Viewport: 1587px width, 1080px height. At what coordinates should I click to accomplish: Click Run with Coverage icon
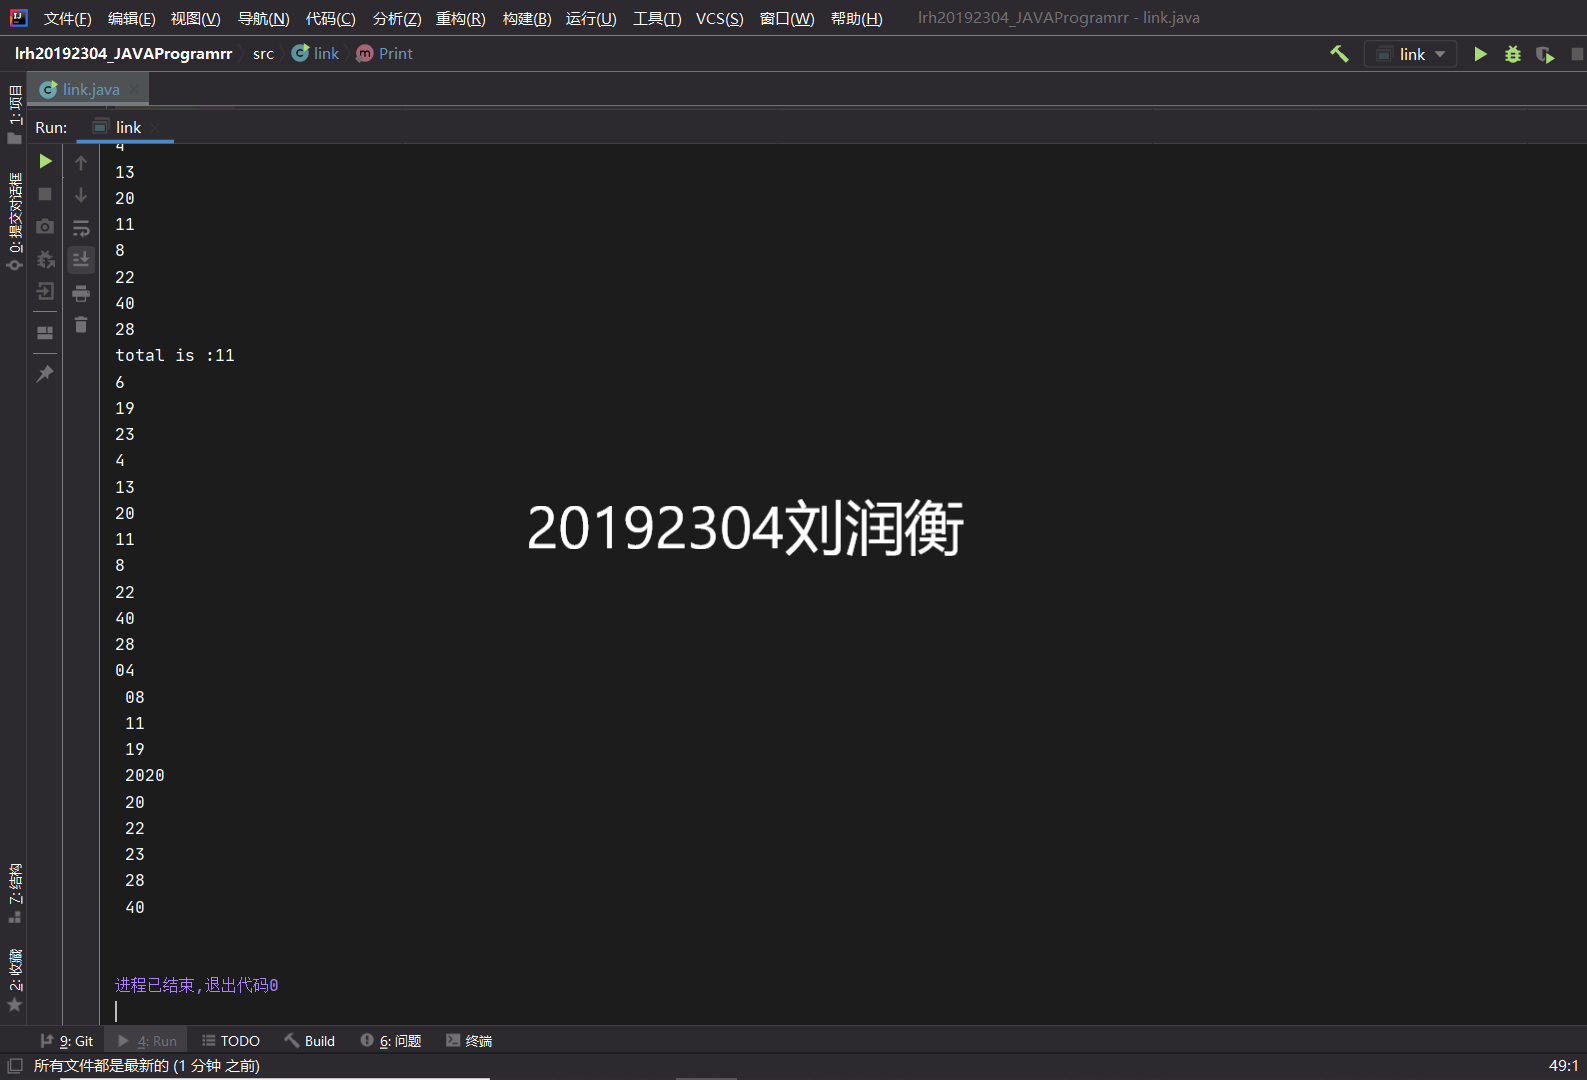(x=1545, y=54)
